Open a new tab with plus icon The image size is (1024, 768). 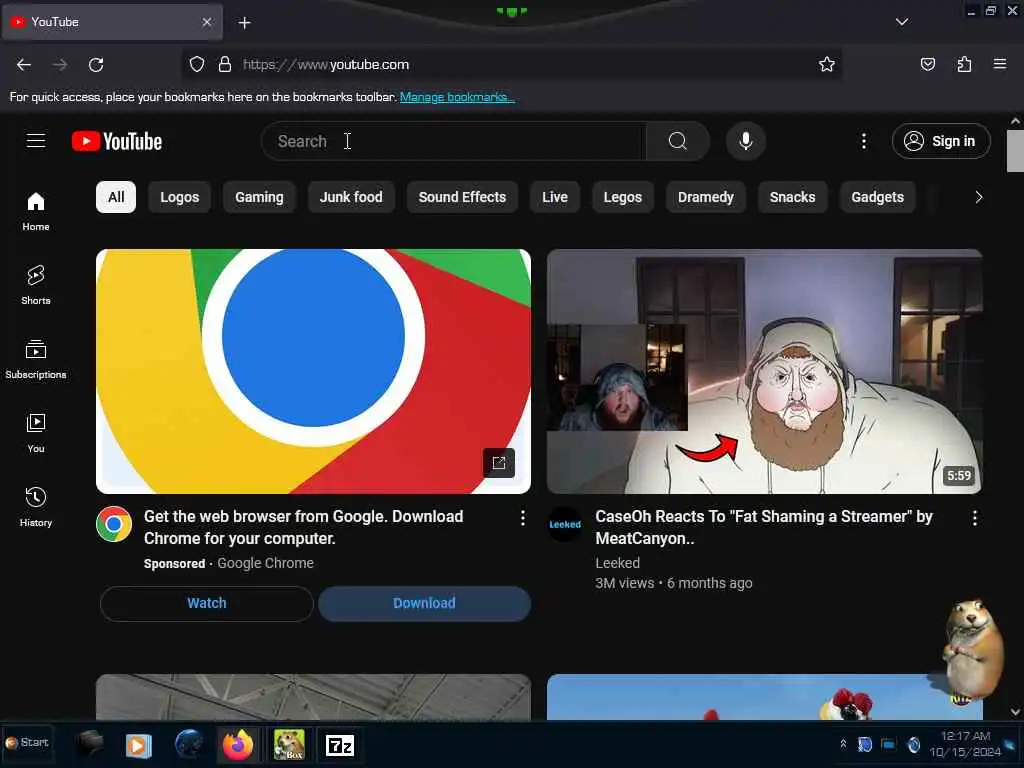pyautogui.click(x=244, y=23)
